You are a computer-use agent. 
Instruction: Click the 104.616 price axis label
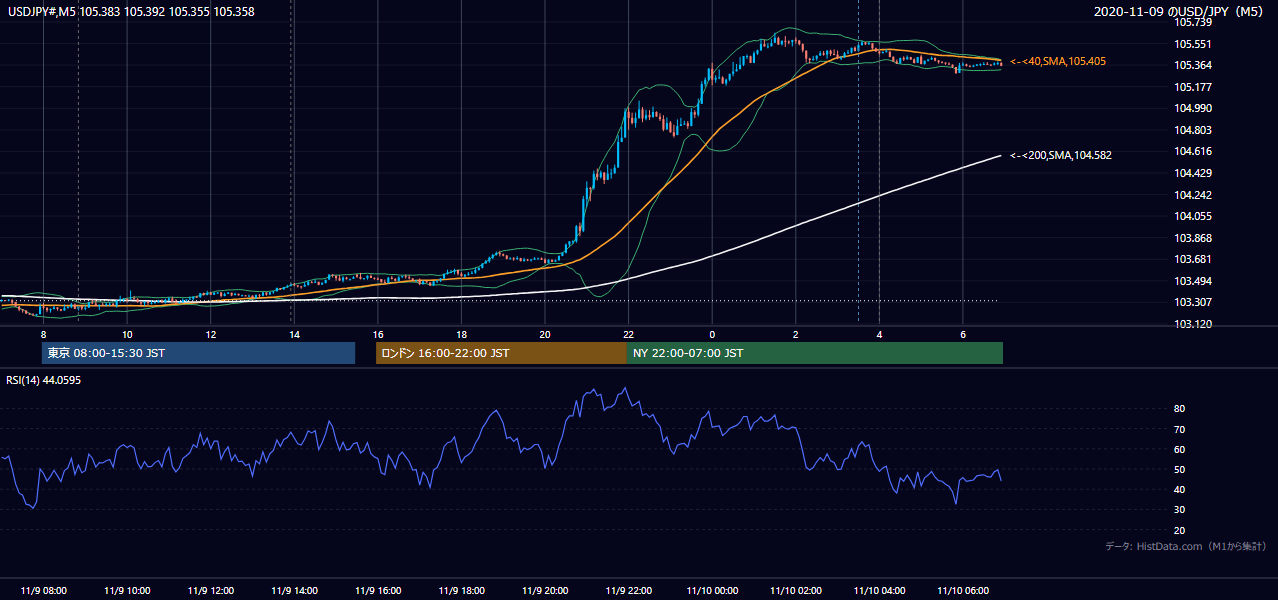tap(1193, 151)
